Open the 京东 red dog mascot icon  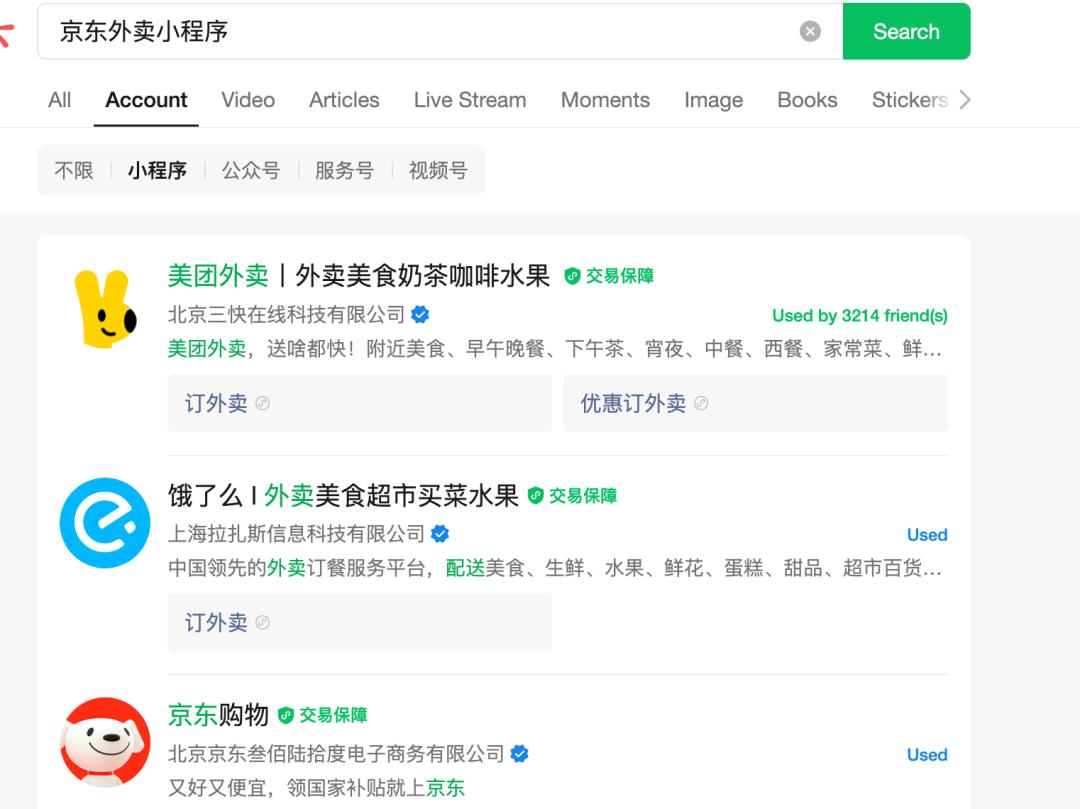tap(105, 742)
